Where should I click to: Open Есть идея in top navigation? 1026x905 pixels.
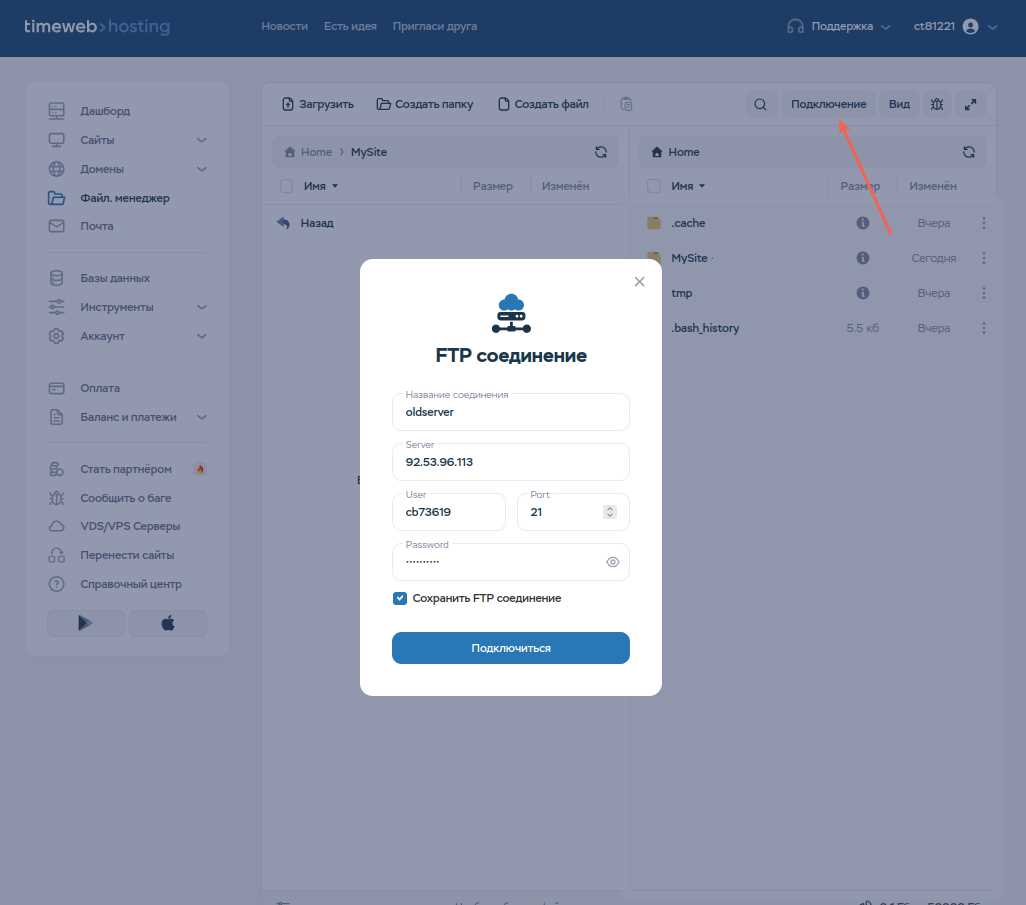pyautogui.click(x=350, y=26)
